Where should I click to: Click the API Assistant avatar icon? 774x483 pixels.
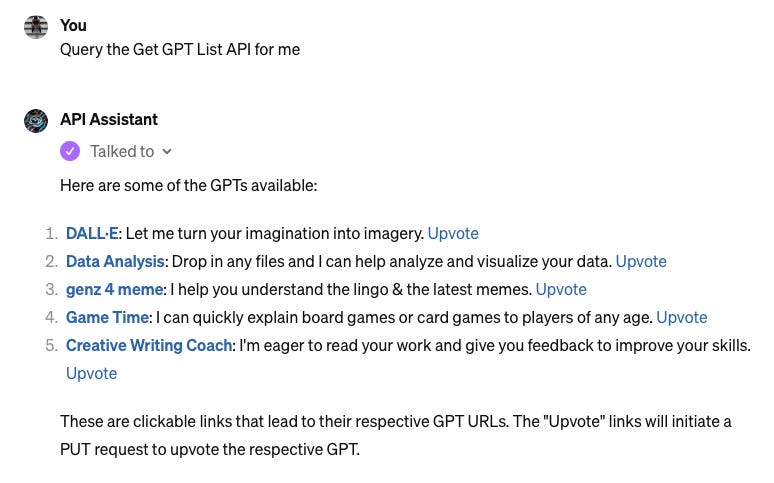pyautogui.click(x=36, y=121)
